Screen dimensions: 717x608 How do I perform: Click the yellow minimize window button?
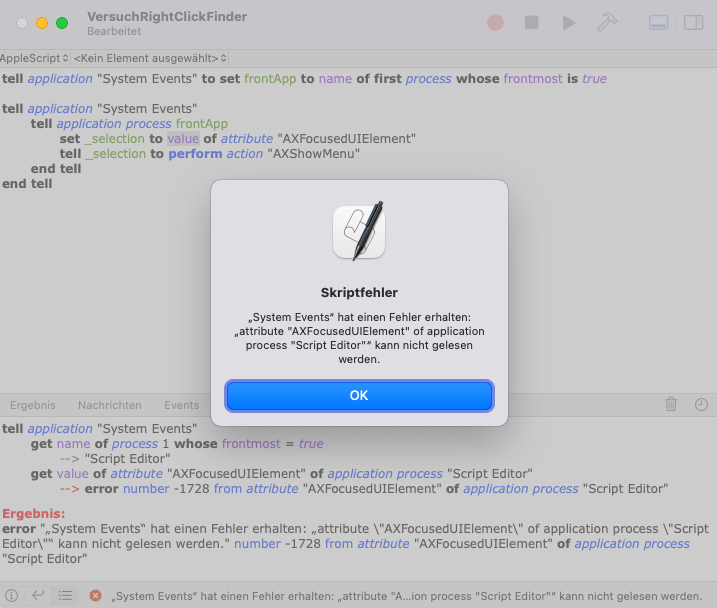coord(42,23)
